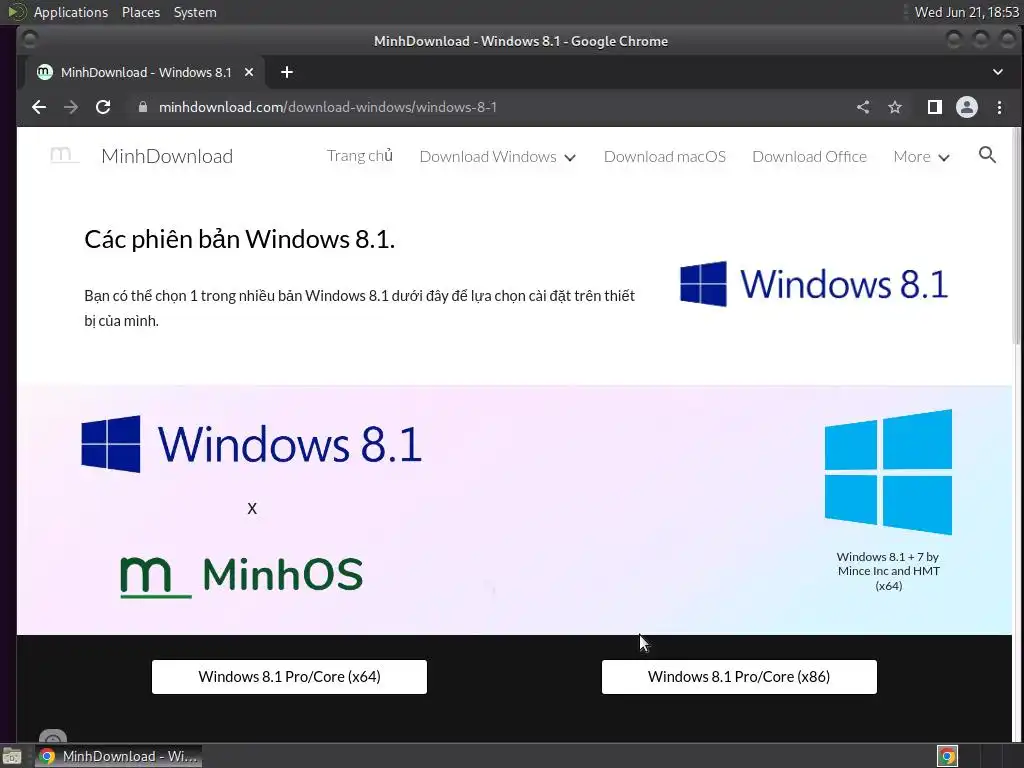Open a new tab with plus icon
This screenshot has height=768, width=1024.
tap(287, 72)
